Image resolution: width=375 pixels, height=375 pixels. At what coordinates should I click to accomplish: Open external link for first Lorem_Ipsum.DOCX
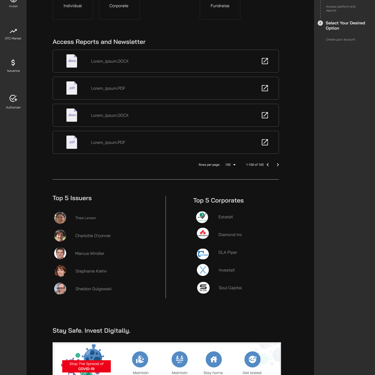(x=264, y=61)
